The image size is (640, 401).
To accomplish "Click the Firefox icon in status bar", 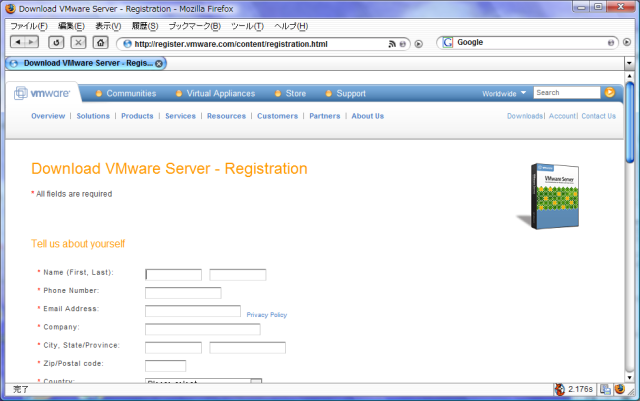I will (x=619, y=389).
